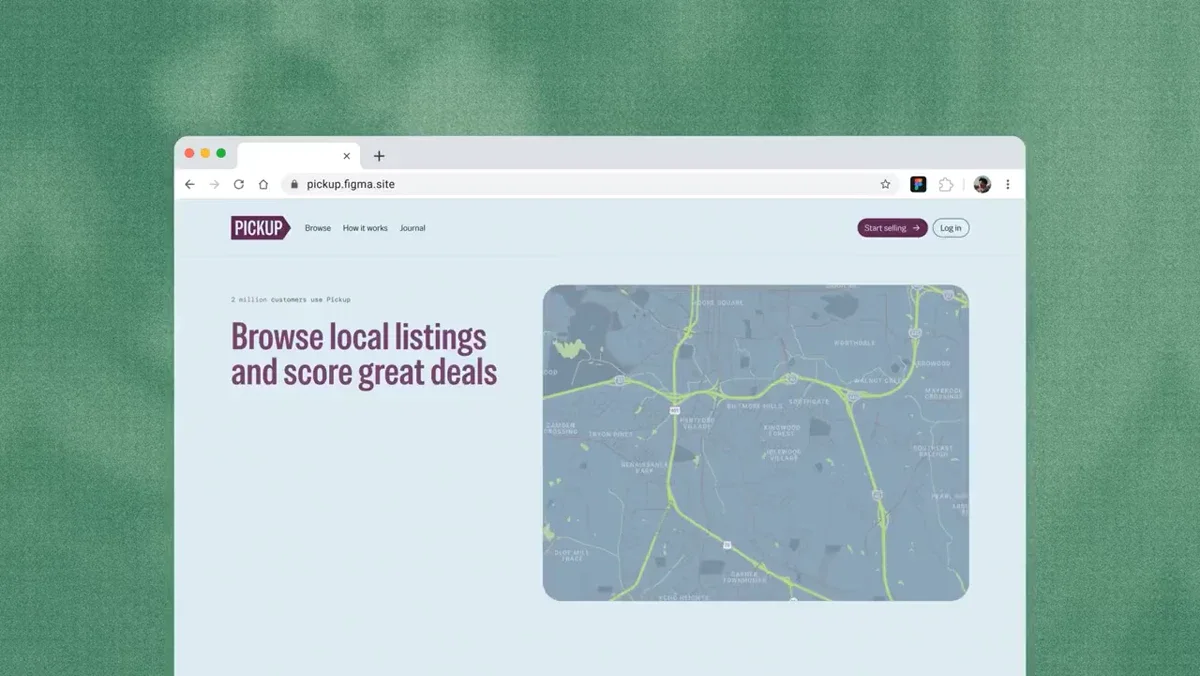
Task: Open the How it works link
Action: [365, 228]
